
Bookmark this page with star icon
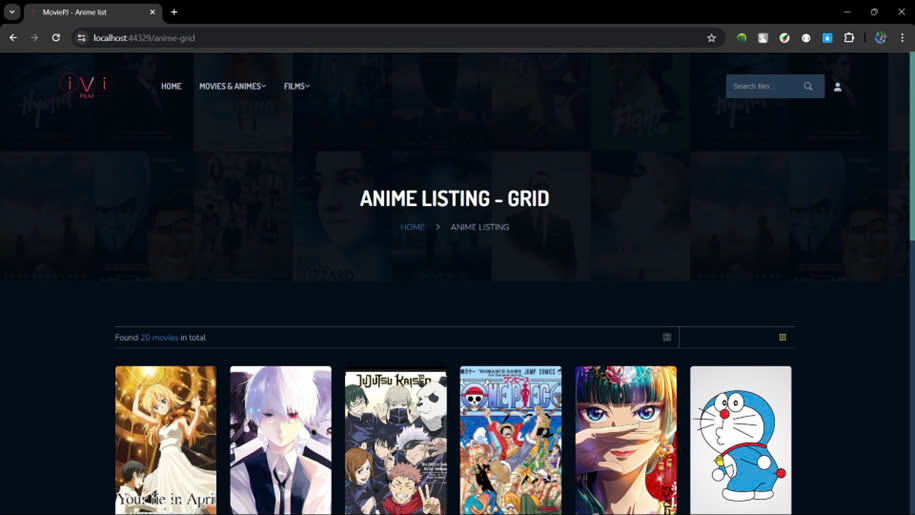tap(711, 38)
